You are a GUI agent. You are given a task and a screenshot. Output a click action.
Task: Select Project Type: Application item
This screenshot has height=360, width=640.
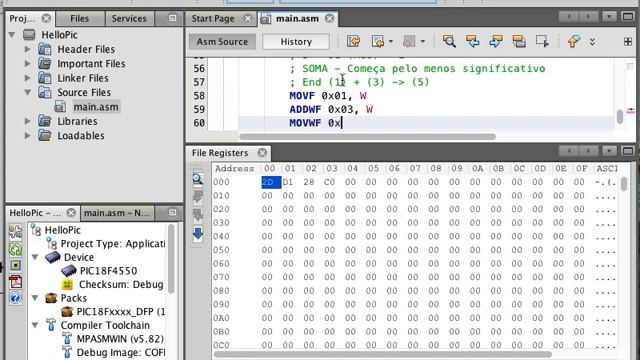pos(105,244)
